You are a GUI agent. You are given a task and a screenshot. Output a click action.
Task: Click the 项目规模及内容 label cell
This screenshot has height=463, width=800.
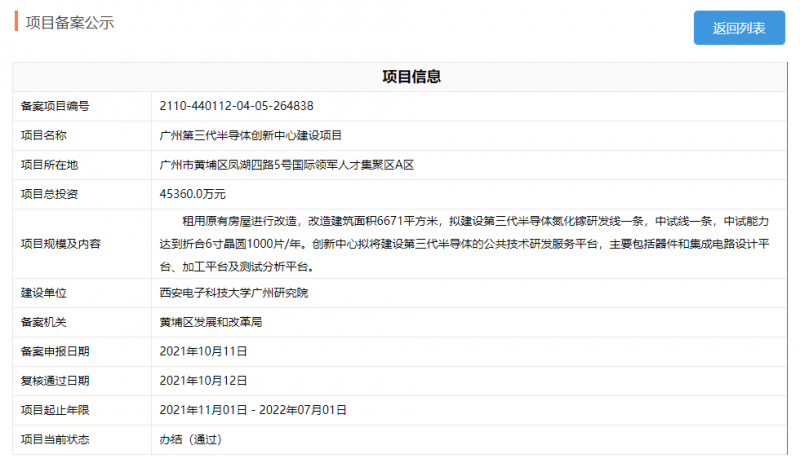tap(62, 243)
